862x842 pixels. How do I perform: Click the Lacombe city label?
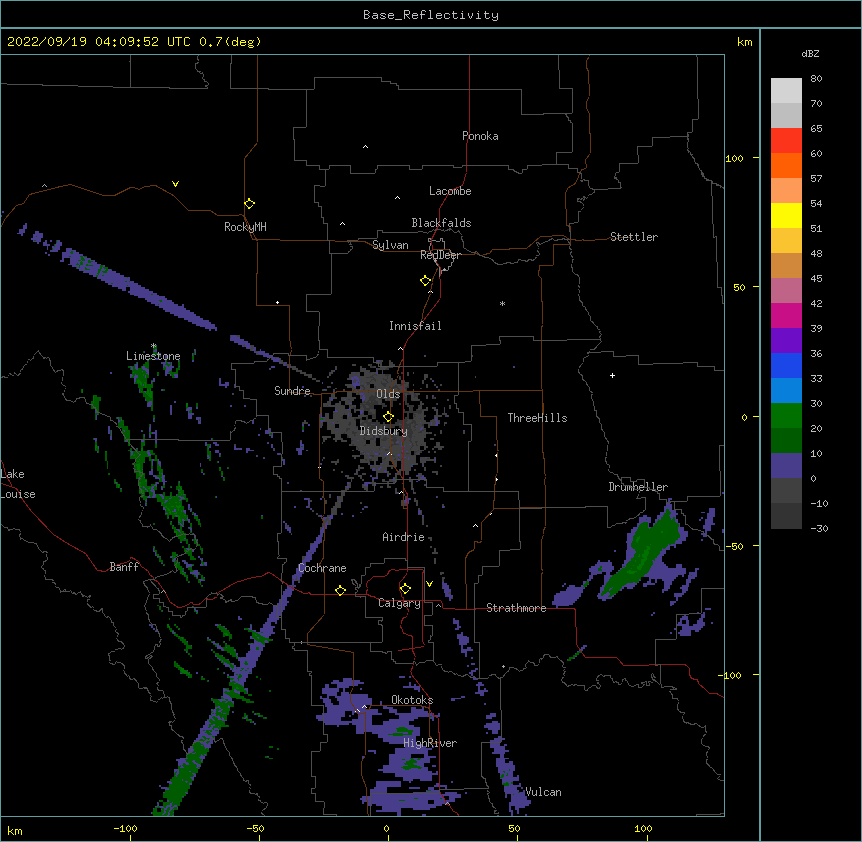point(450,191)
